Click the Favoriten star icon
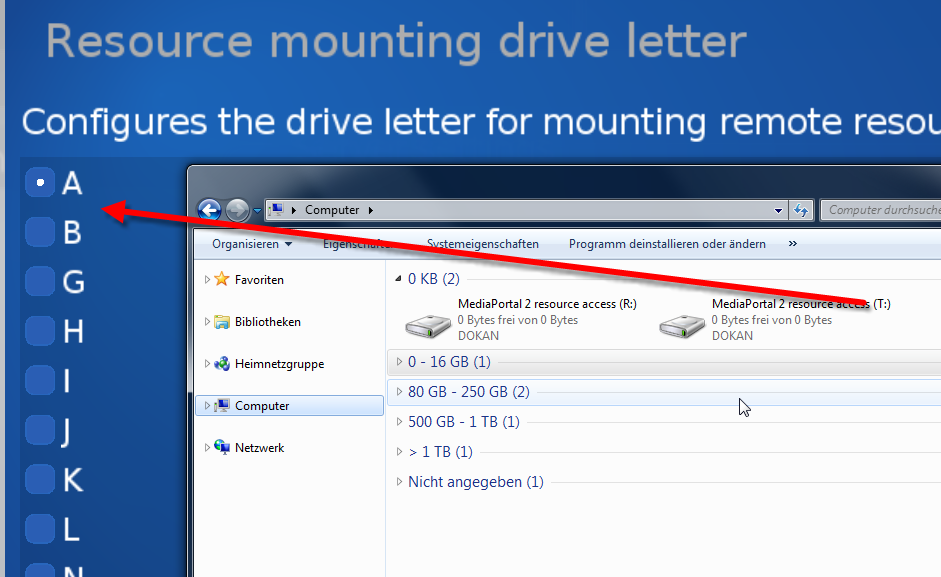The width and height of the screenshot is (941, 577). (222, 279)
